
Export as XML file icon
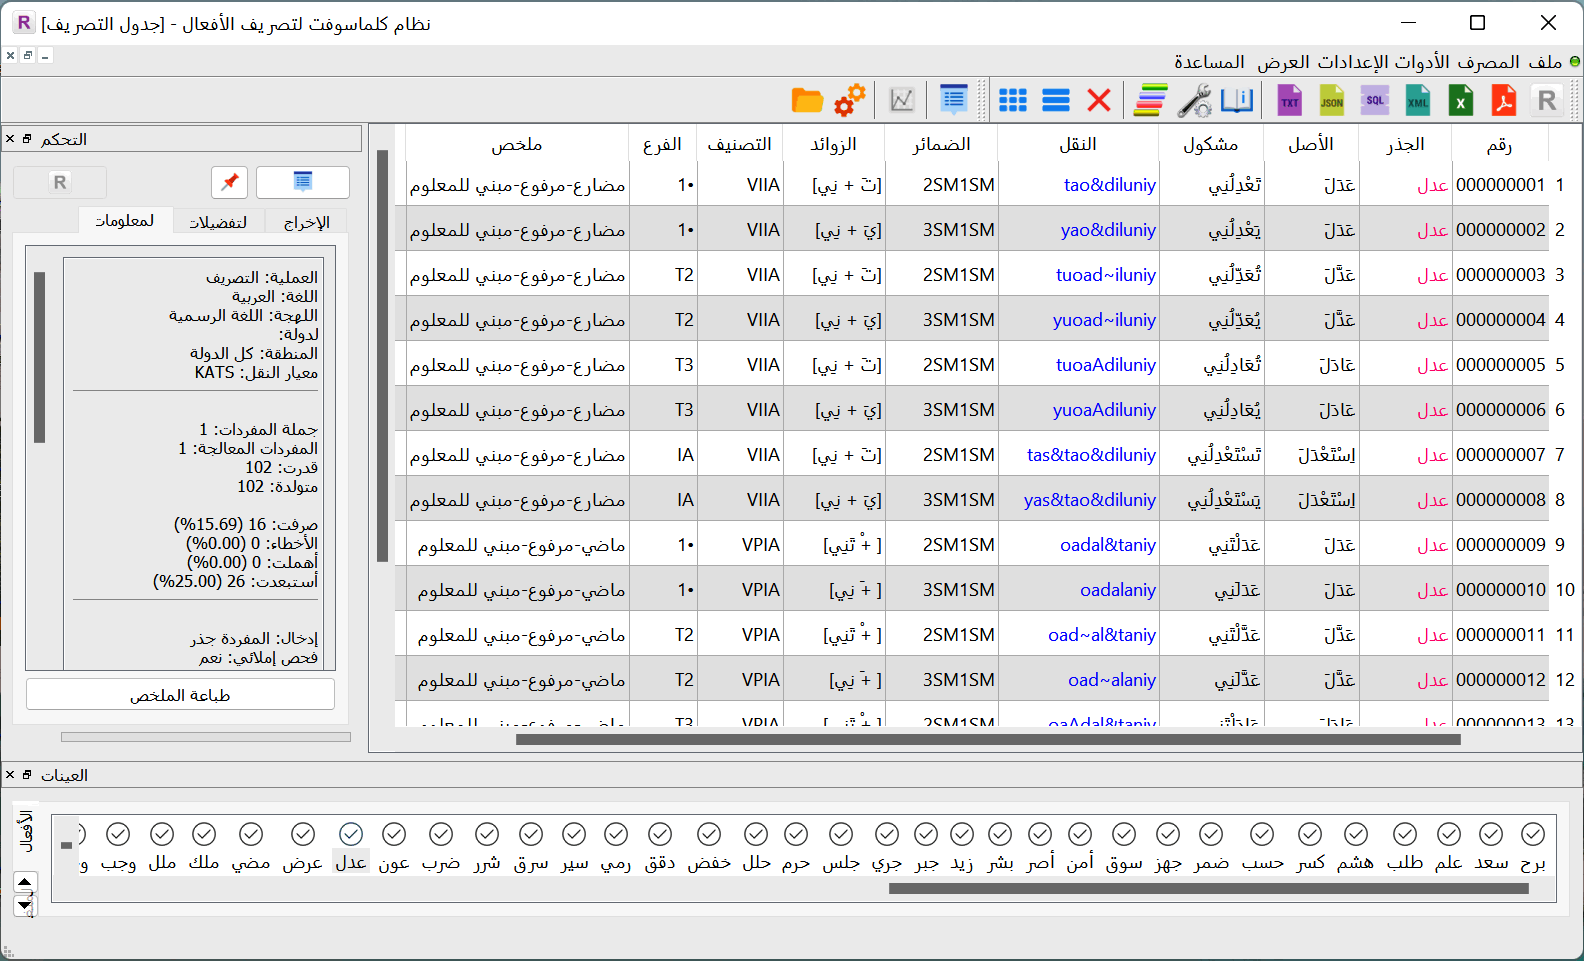click(1418, 100)
